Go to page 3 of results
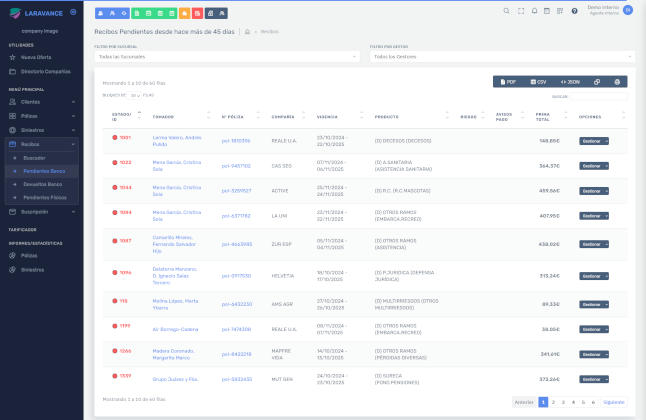Screen dimensions: 646x420 pyautogui.click(x=563, y=401)
